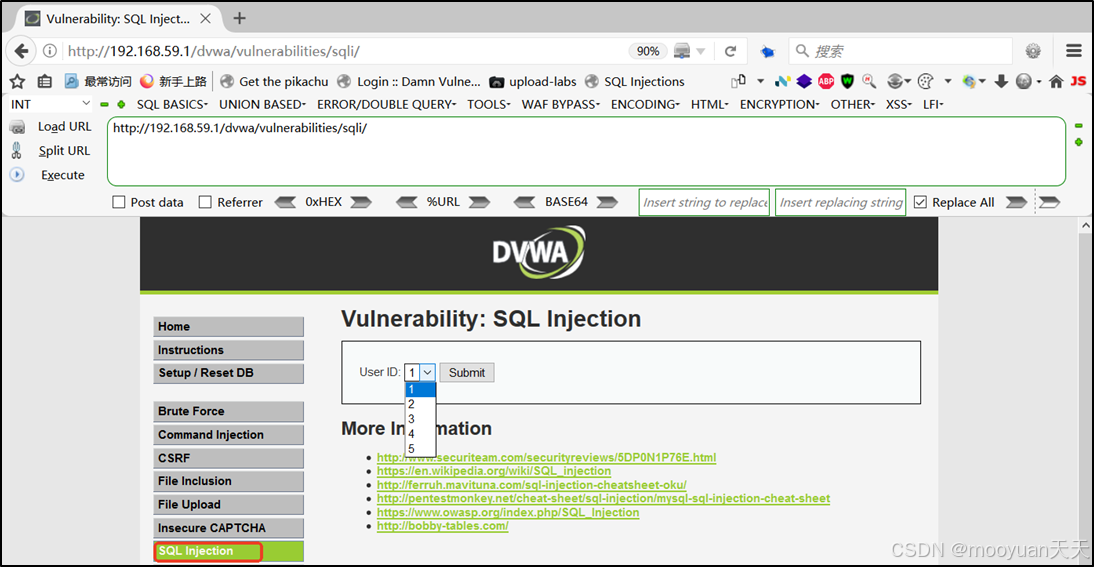Click the right arrow beside 0xHEX
The image size is (1094, 567).
pyautogui.click(x=361, y=202)
